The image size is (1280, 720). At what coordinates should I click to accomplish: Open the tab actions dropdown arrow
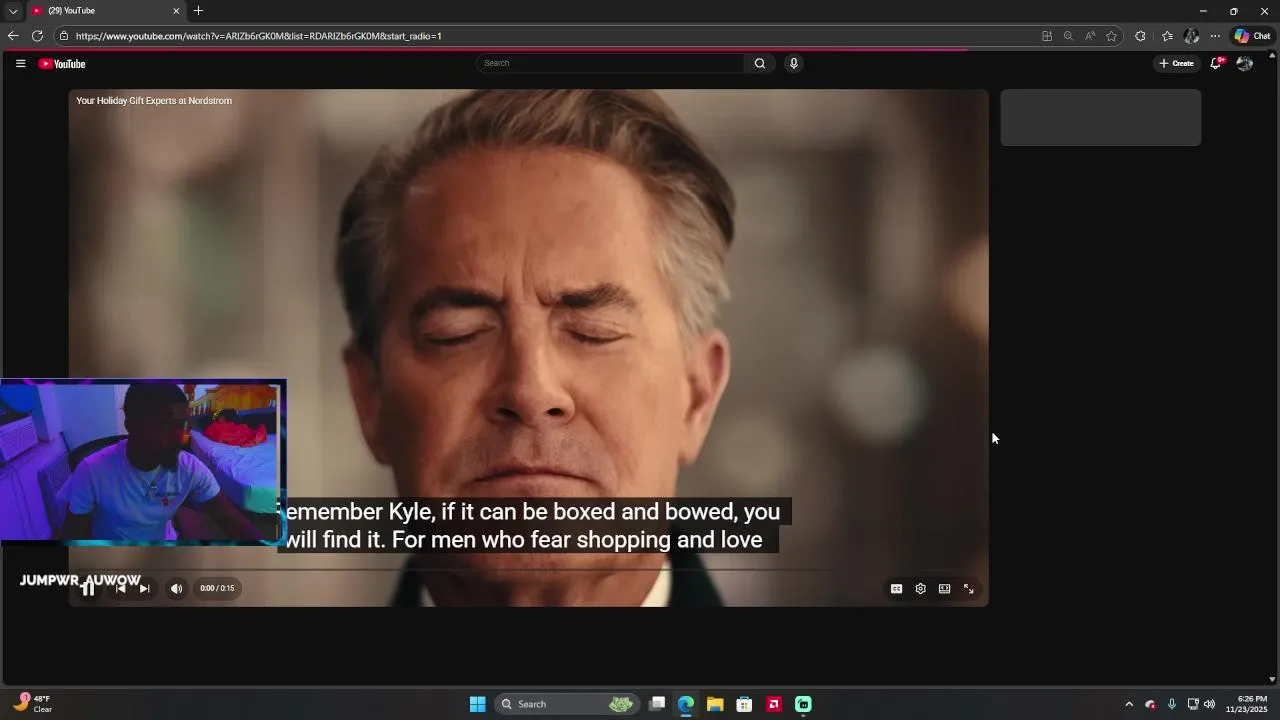pyautogui.click(x=13, y=11)
